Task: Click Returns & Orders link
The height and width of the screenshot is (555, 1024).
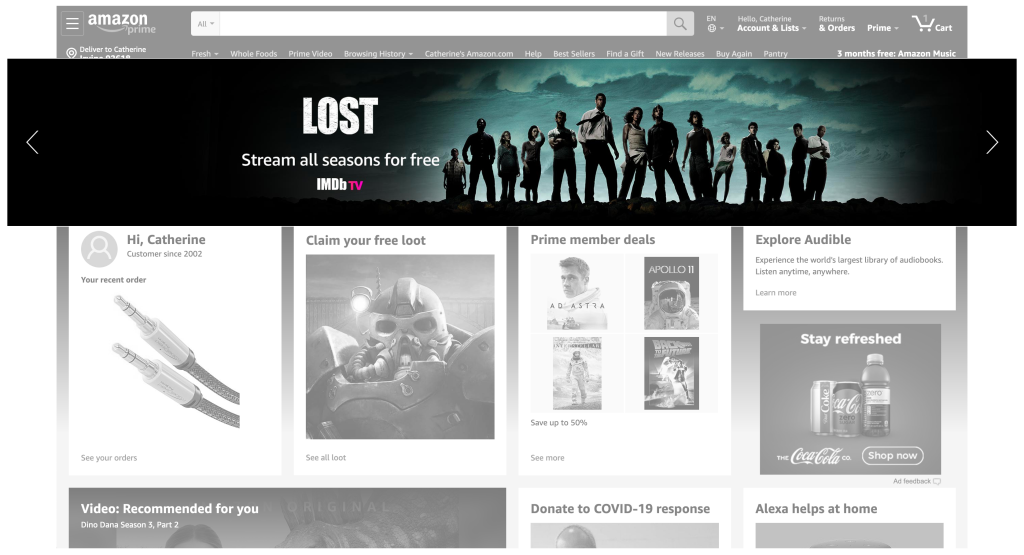Action: (x=837, y=24)
